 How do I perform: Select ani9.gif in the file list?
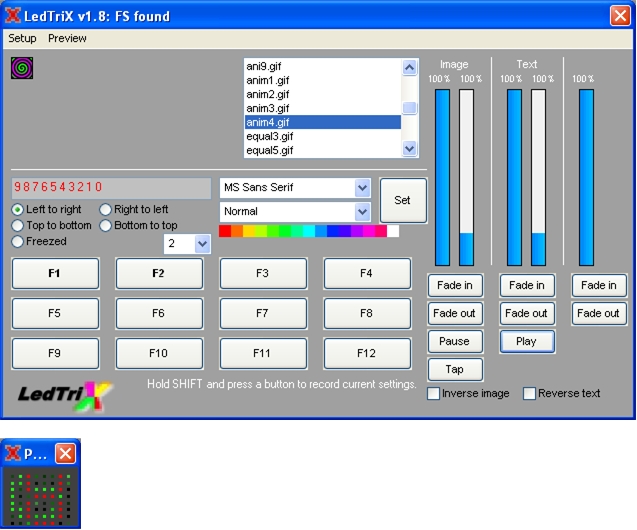[x=323, y=66]
